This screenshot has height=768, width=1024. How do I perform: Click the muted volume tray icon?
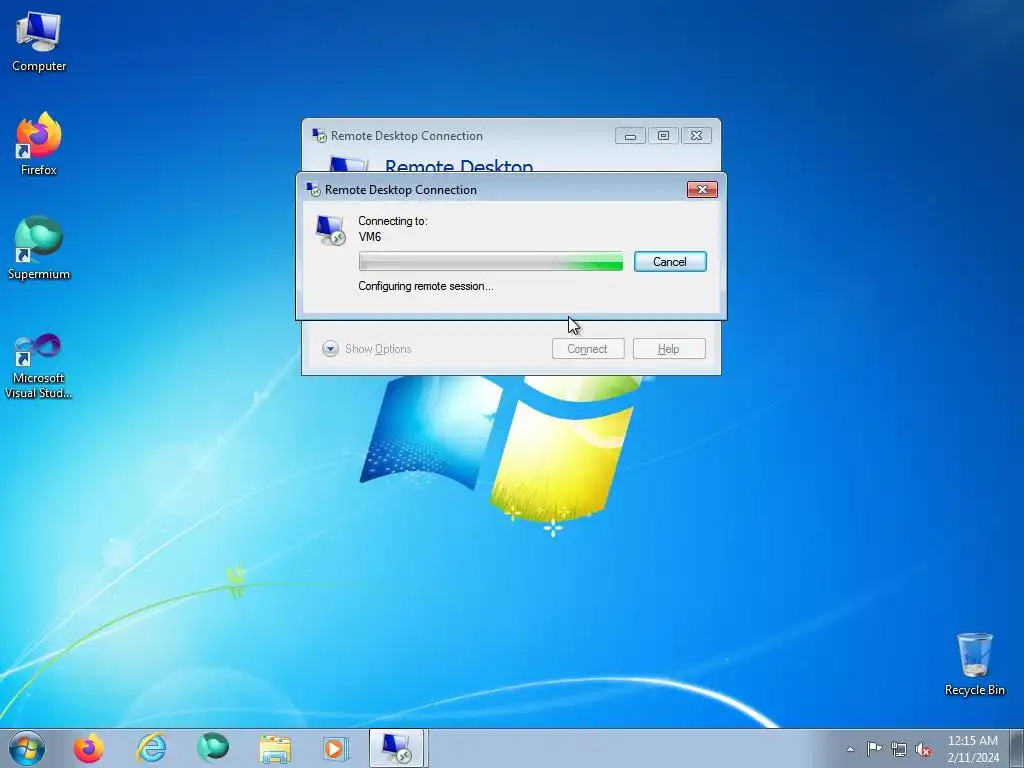coord(923,749)
